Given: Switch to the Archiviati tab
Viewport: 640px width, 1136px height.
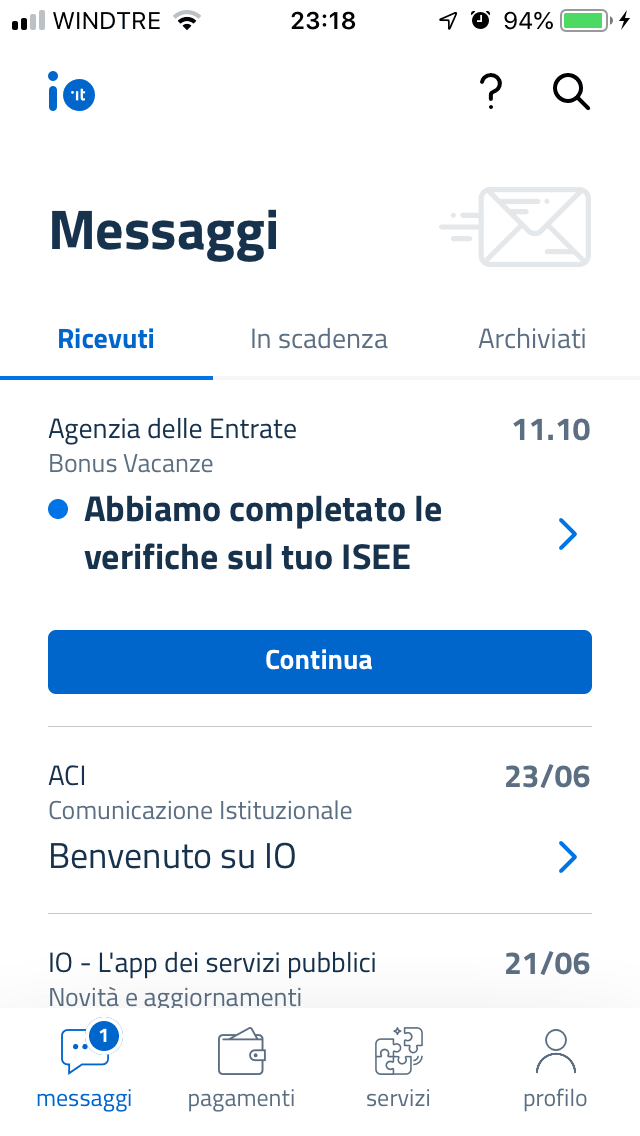Looking at the screenshot, I should (x=532, y=339).
